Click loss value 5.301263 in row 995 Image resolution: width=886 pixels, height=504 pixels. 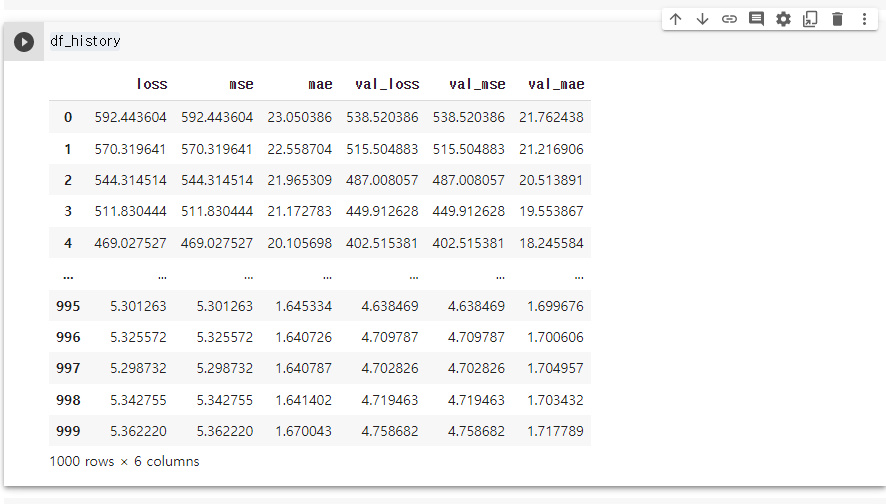[138, 306]
